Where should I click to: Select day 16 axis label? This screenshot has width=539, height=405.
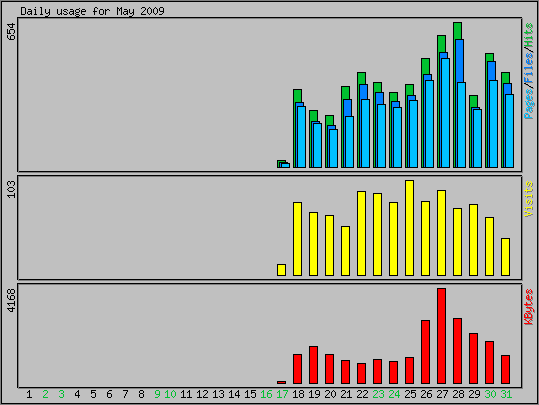point(266,394)
